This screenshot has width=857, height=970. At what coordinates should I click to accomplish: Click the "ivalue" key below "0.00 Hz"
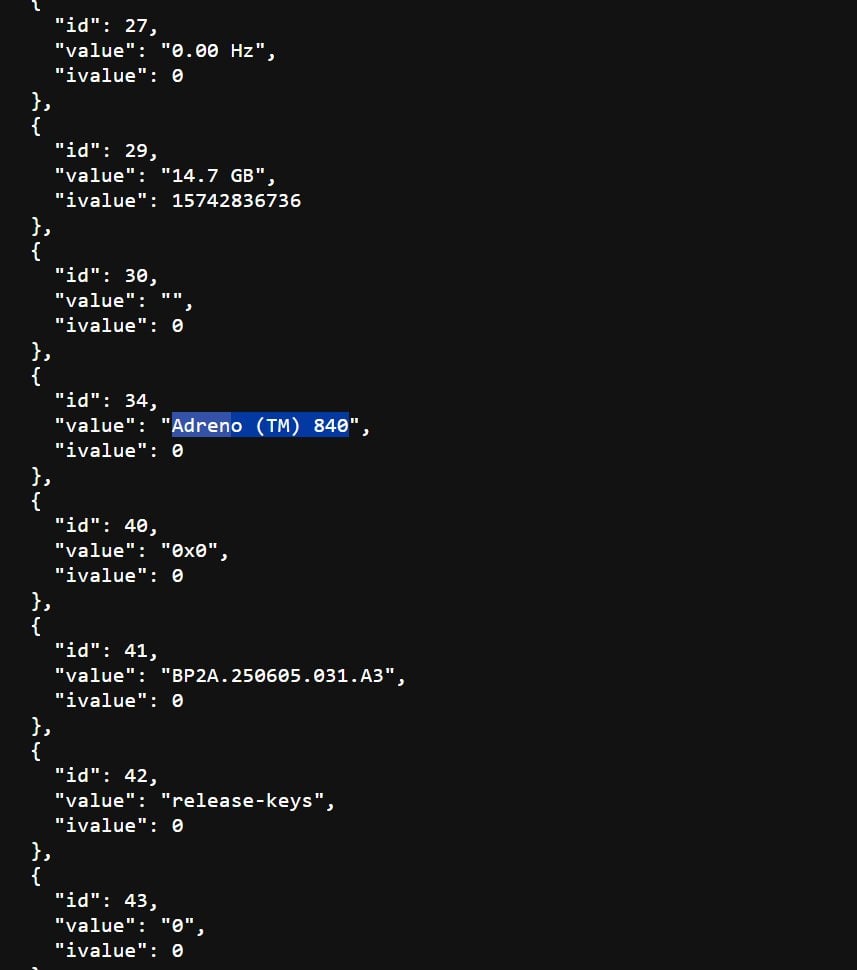pyautogui.click(x=101, y=76)
